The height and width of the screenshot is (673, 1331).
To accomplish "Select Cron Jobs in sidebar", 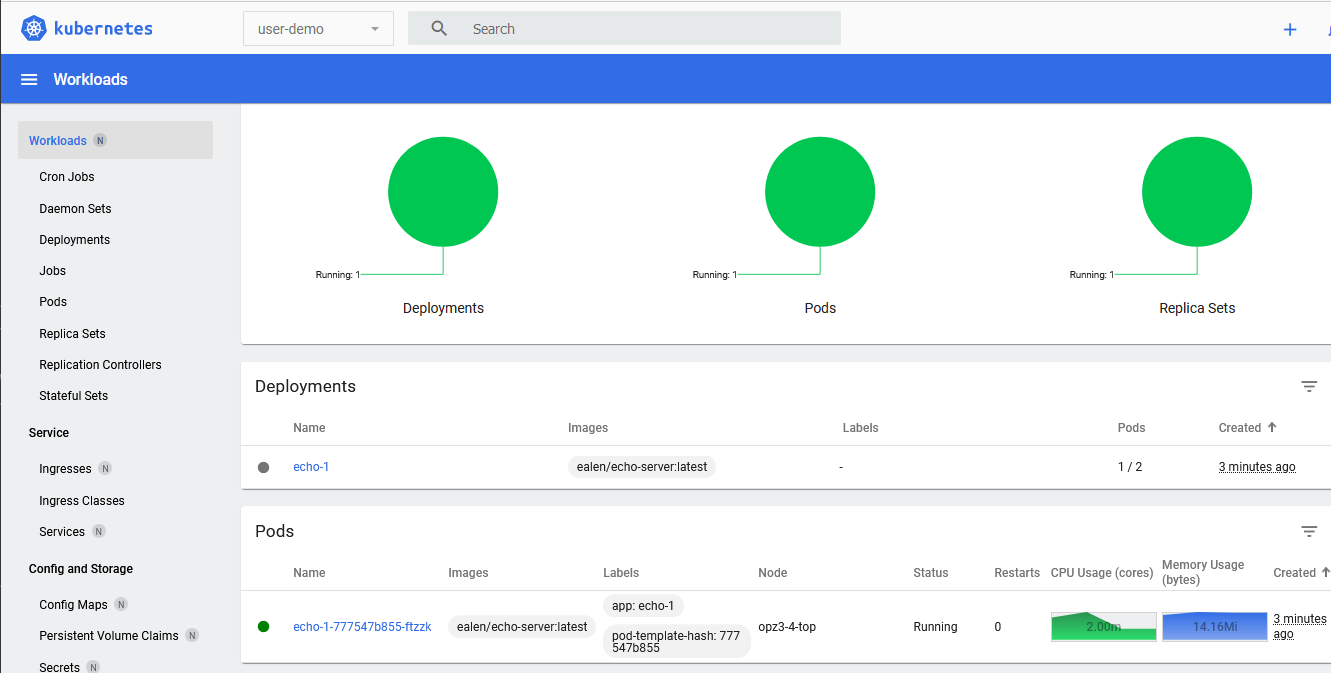I will (x=67, y=177).
